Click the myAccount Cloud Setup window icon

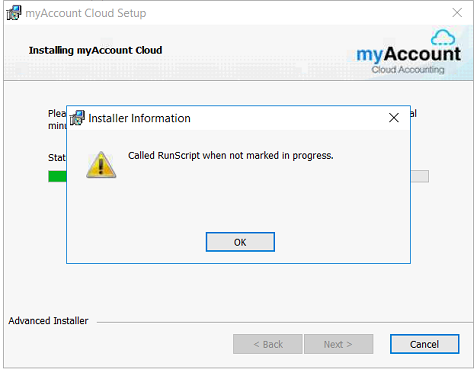[14, 13]
